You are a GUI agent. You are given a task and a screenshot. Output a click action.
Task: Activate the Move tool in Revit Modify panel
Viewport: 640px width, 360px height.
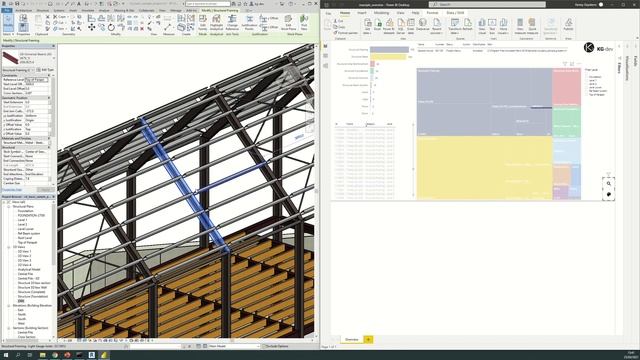coord(91,27)
